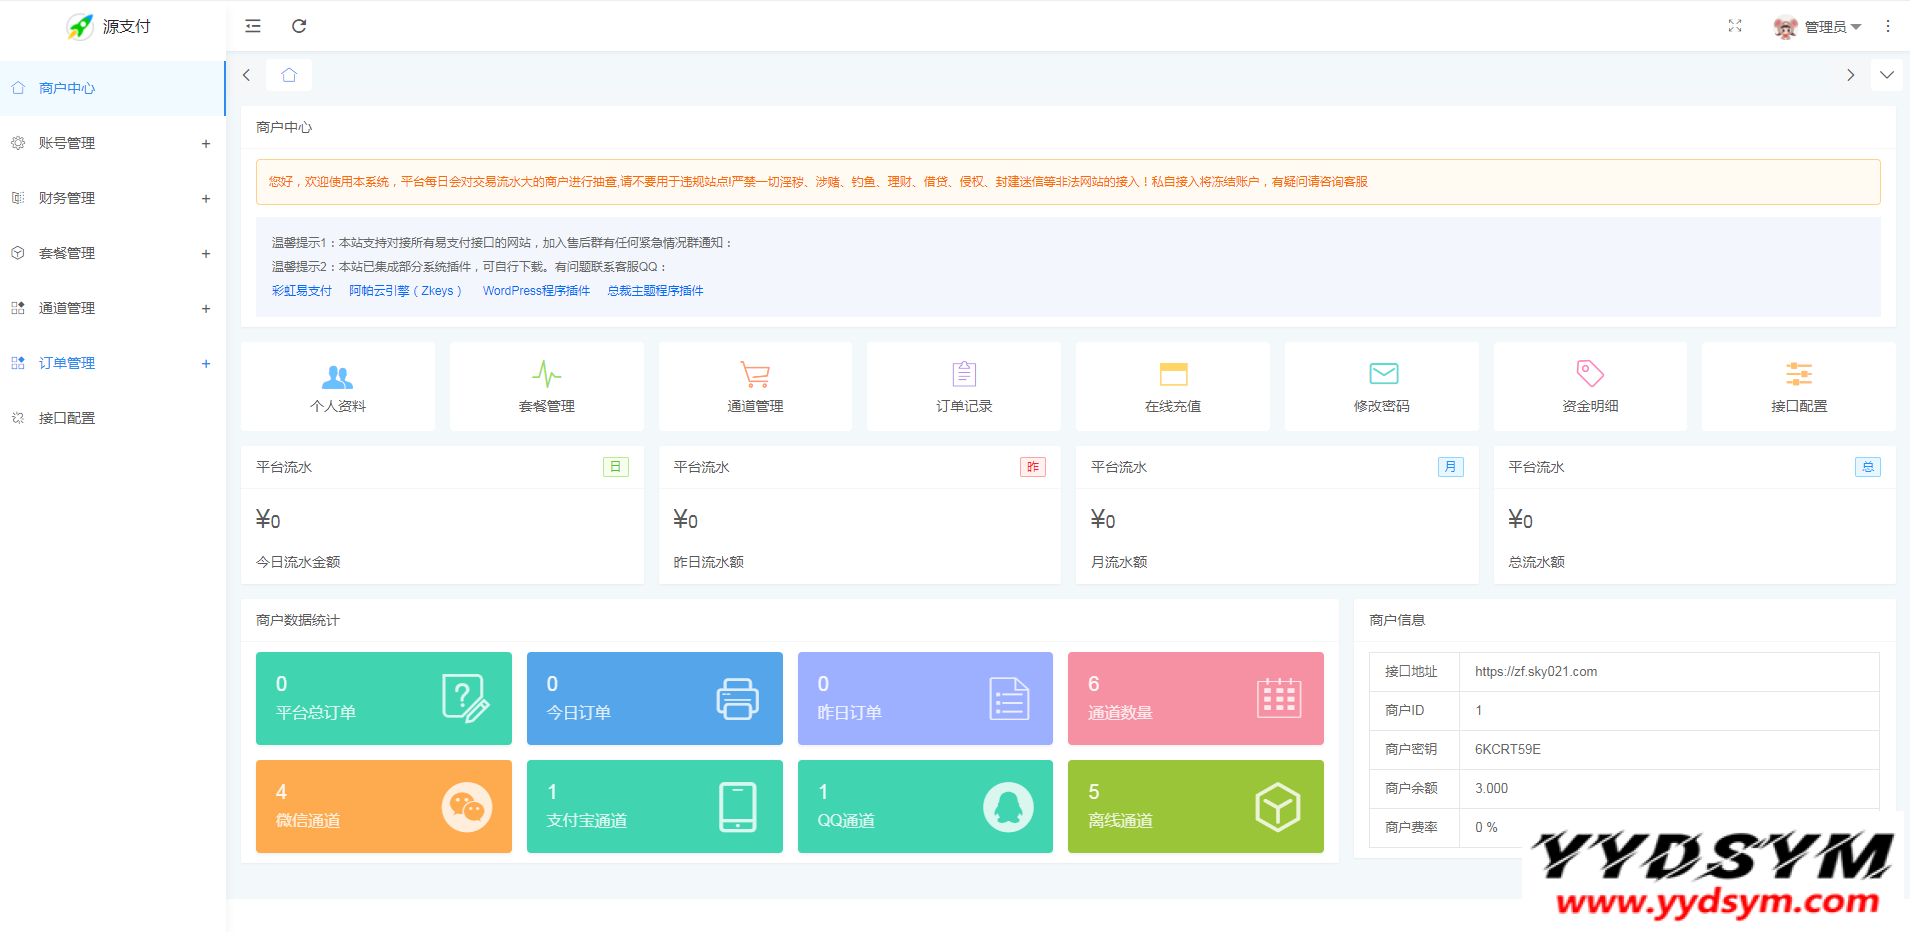Click the sidebar collapse menu icon
Screen dimensions: 1910x932
pyautogui.click(x=253, y=26)
